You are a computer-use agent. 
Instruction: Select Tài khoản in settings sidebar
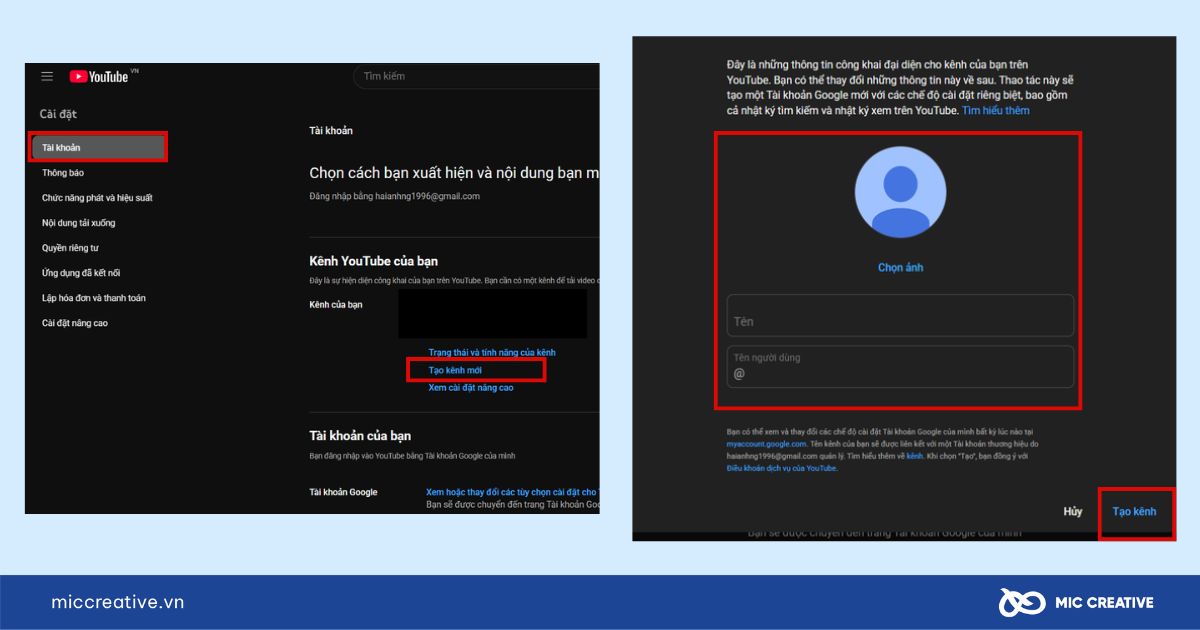click(x=98, y=147)
